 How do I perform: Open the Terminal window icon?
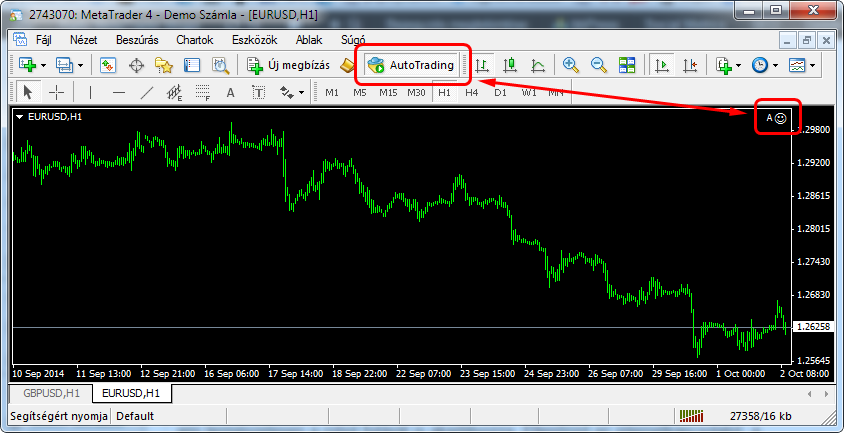click(x=192, y=66)
